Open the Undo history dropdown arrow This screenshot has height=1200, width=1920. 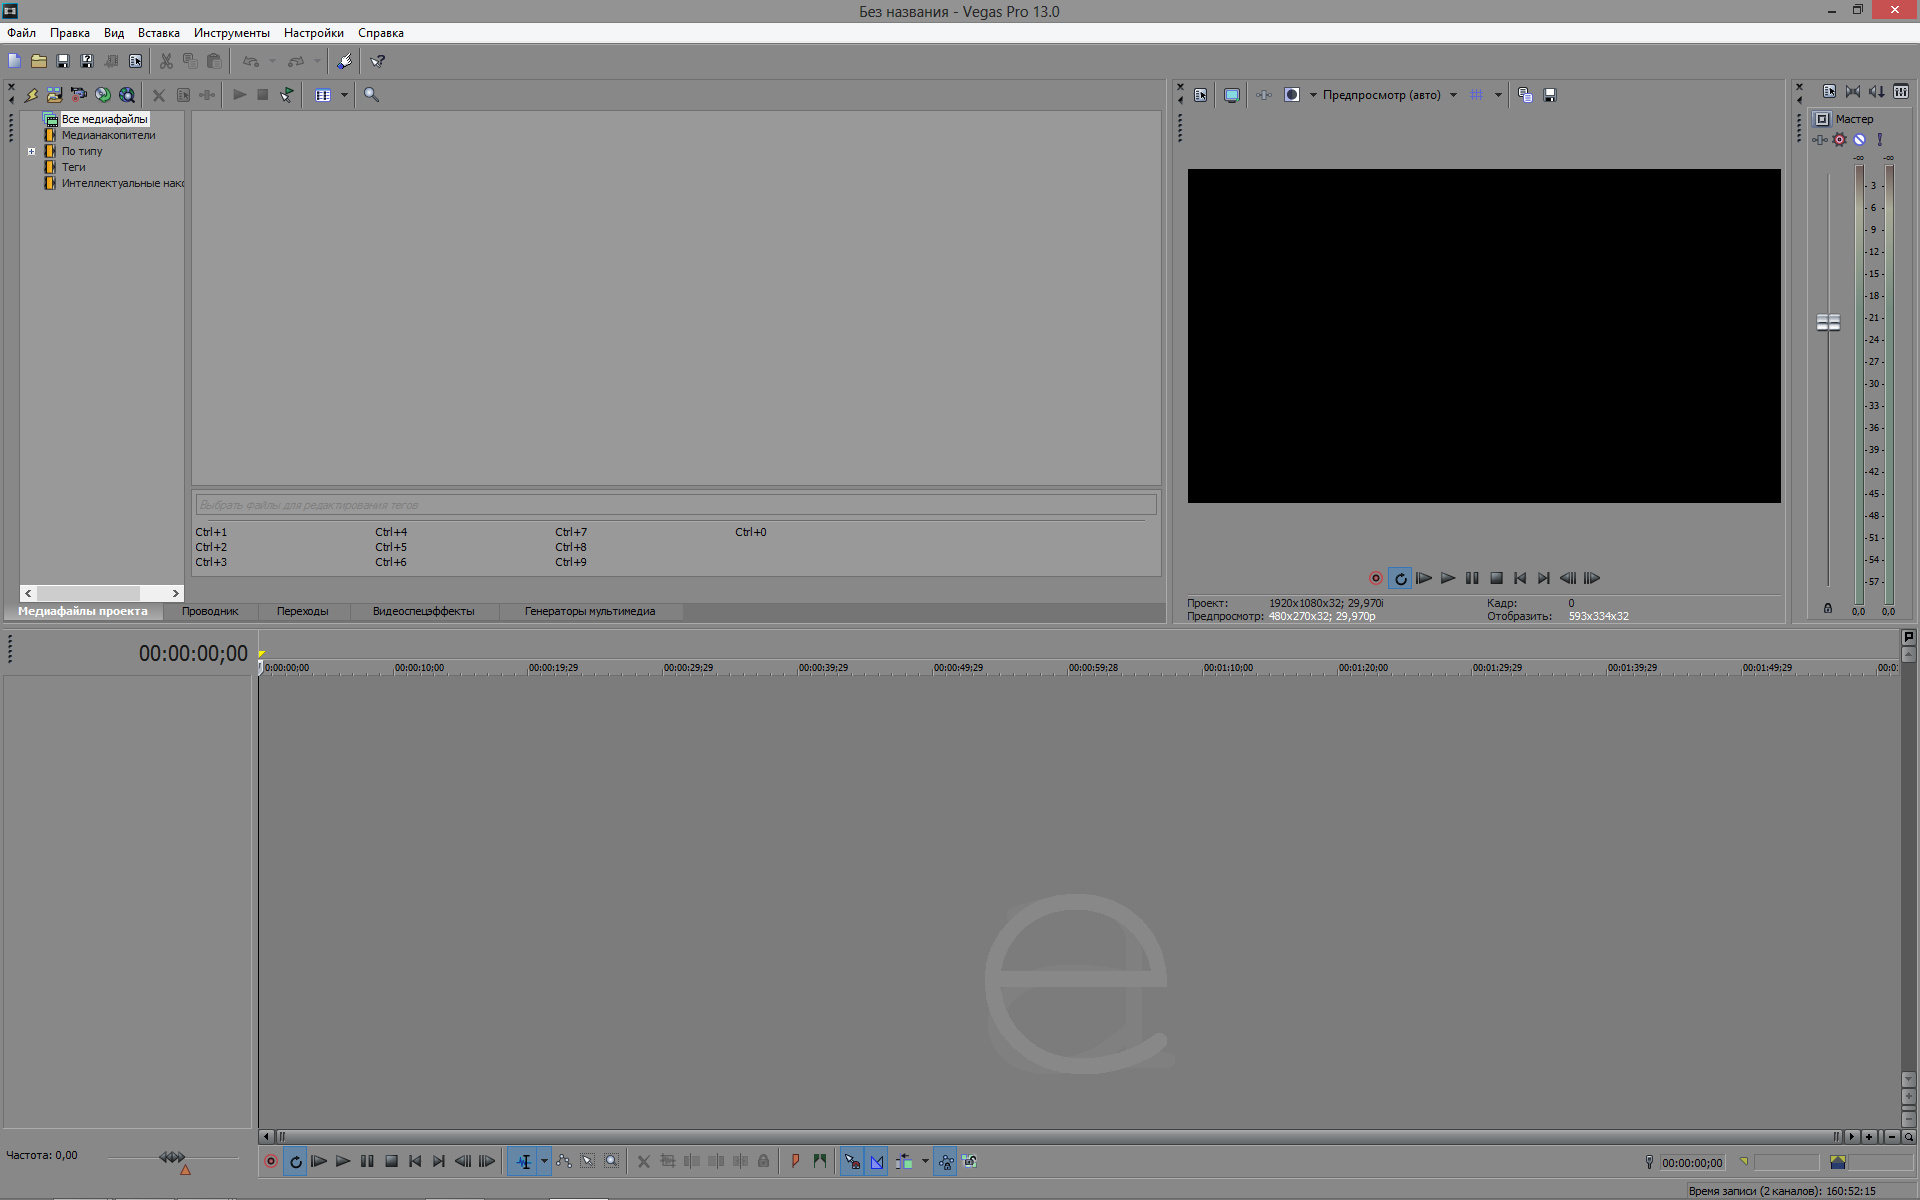(272, 61)
